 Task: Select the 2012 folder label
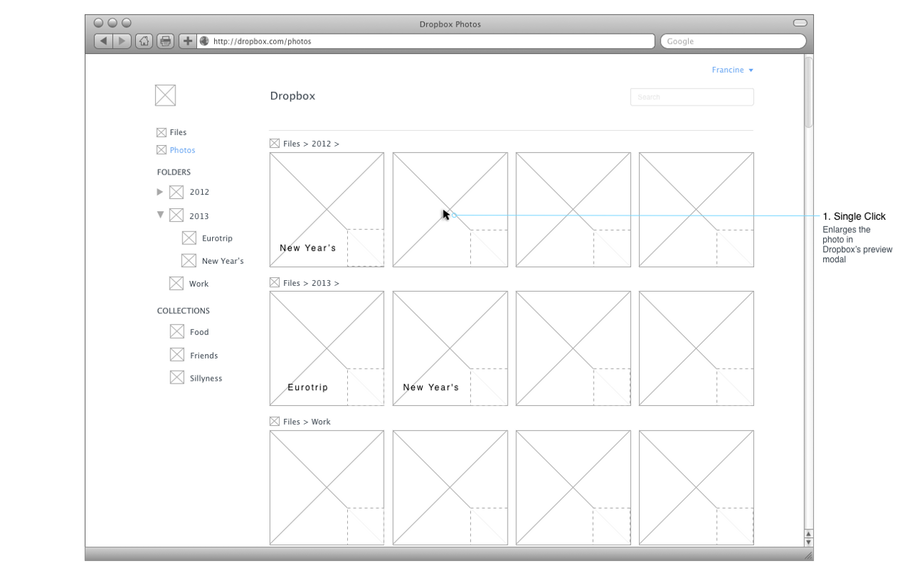(x=199, y=192)
